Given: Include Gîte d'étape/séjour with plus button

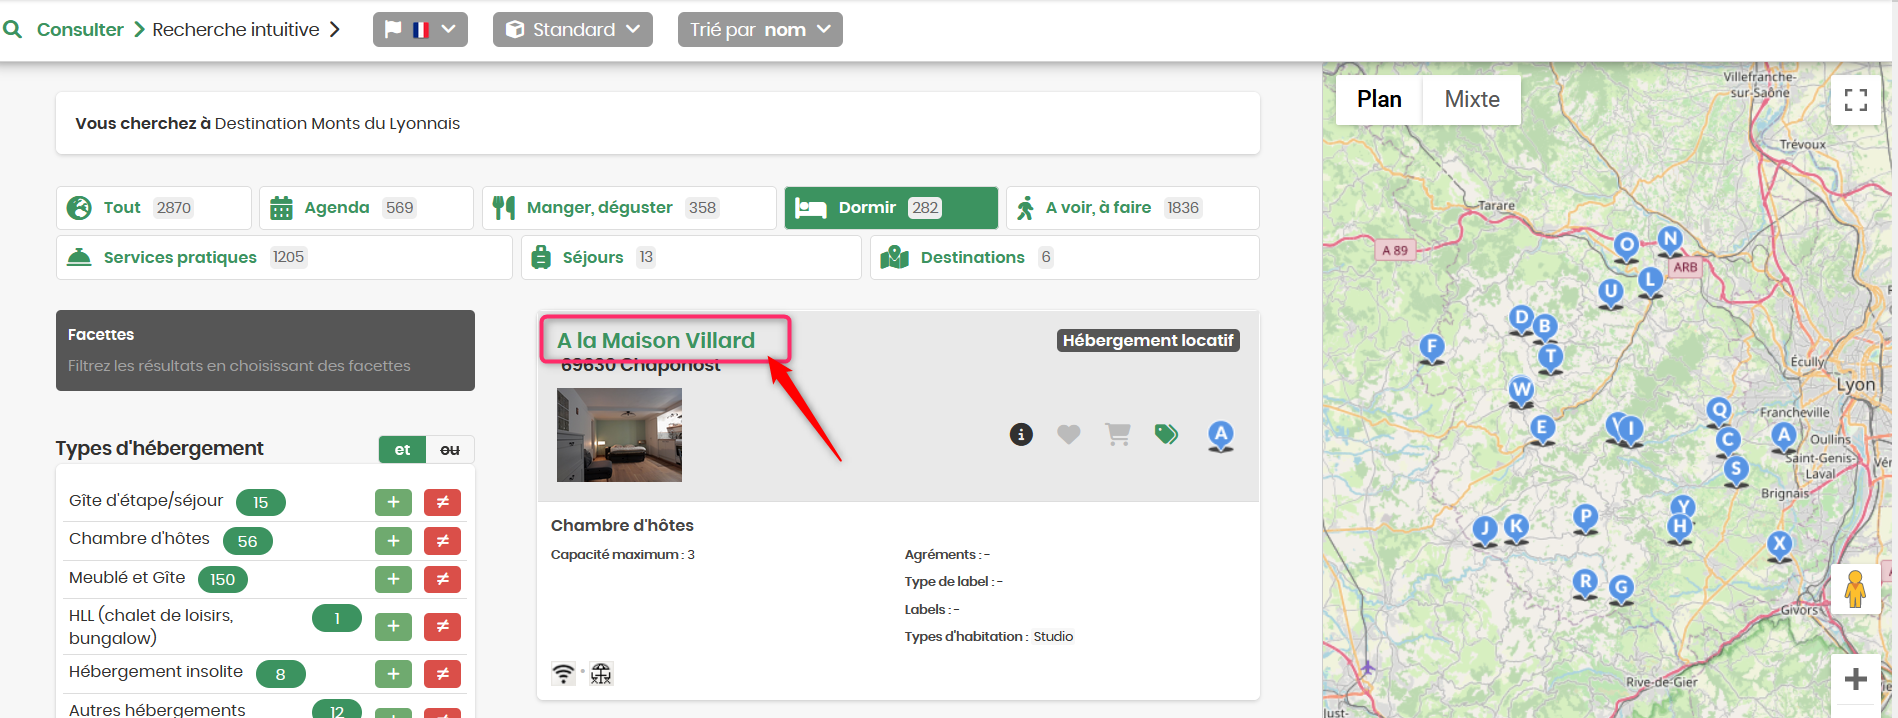Looking at the screenshot, I should [x=393, y=502].
